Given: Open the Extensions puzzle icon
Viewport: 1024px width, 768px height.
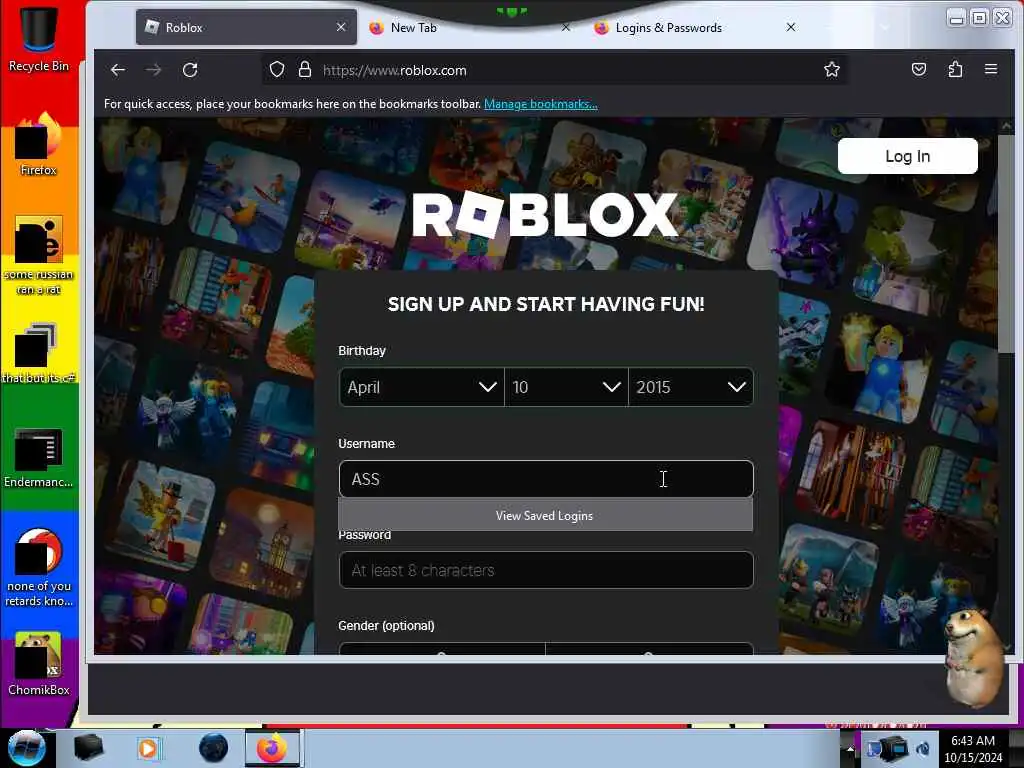Looking at the screenshot, I should pos(955,69).
